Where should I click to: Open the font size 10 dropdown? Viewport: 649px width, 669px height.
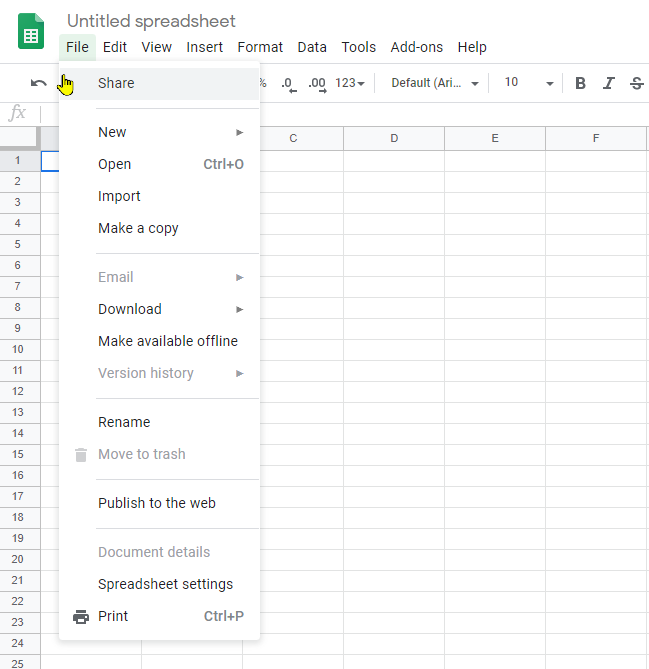coord(529,83)
